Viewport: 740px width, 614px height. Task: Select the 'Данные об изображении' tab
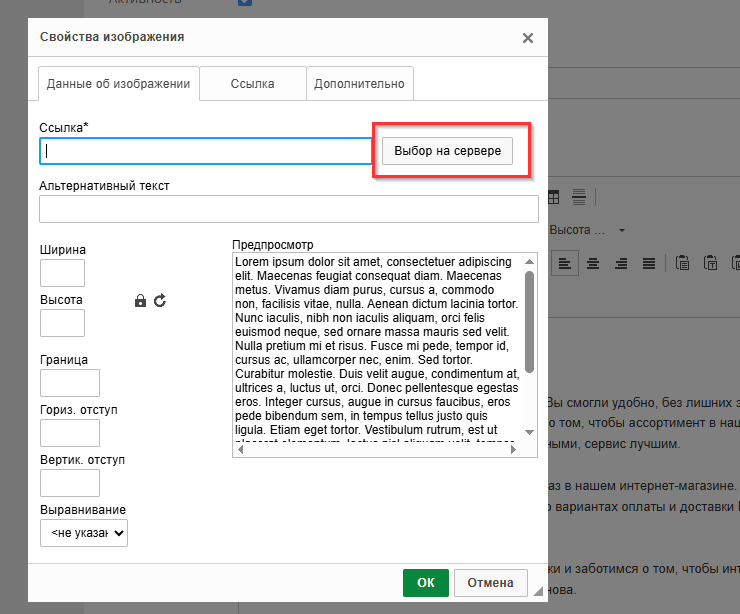tap(118, 84)
